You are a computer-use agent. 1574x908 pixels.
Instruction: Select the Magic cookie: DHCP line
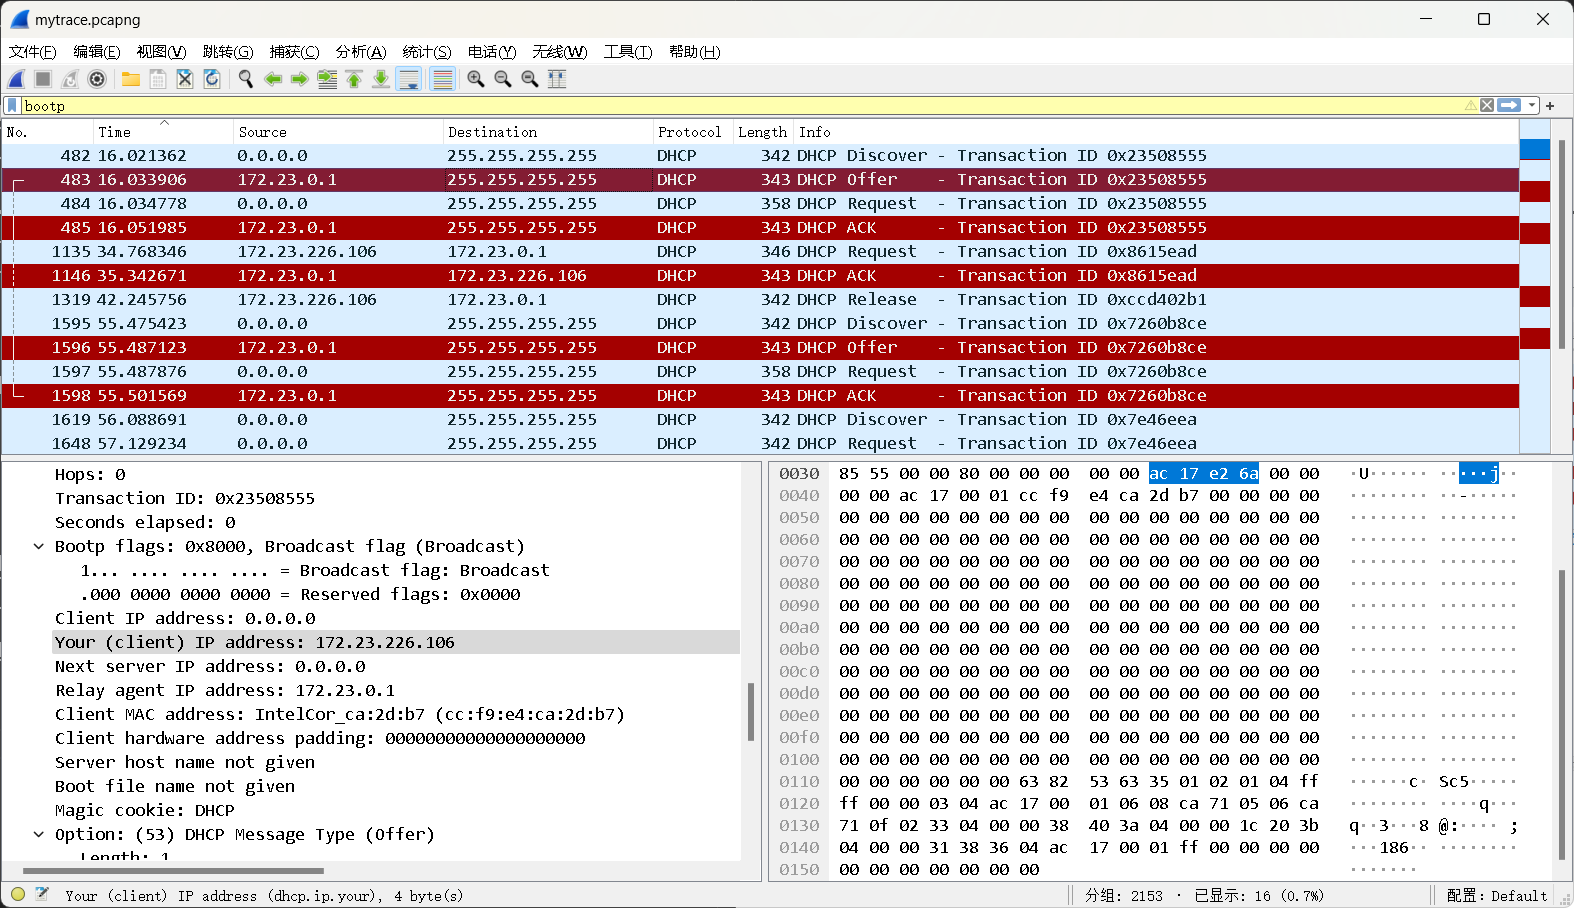[145, 810]
